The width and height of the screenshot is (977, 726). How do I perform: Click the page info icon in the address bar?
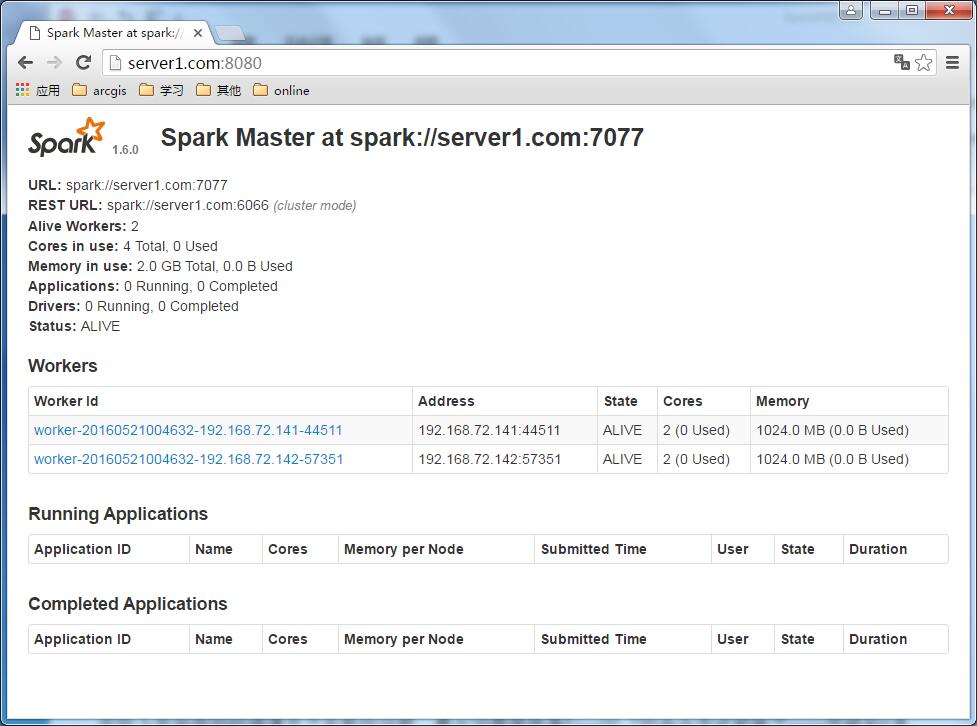(x=115, y=63)
